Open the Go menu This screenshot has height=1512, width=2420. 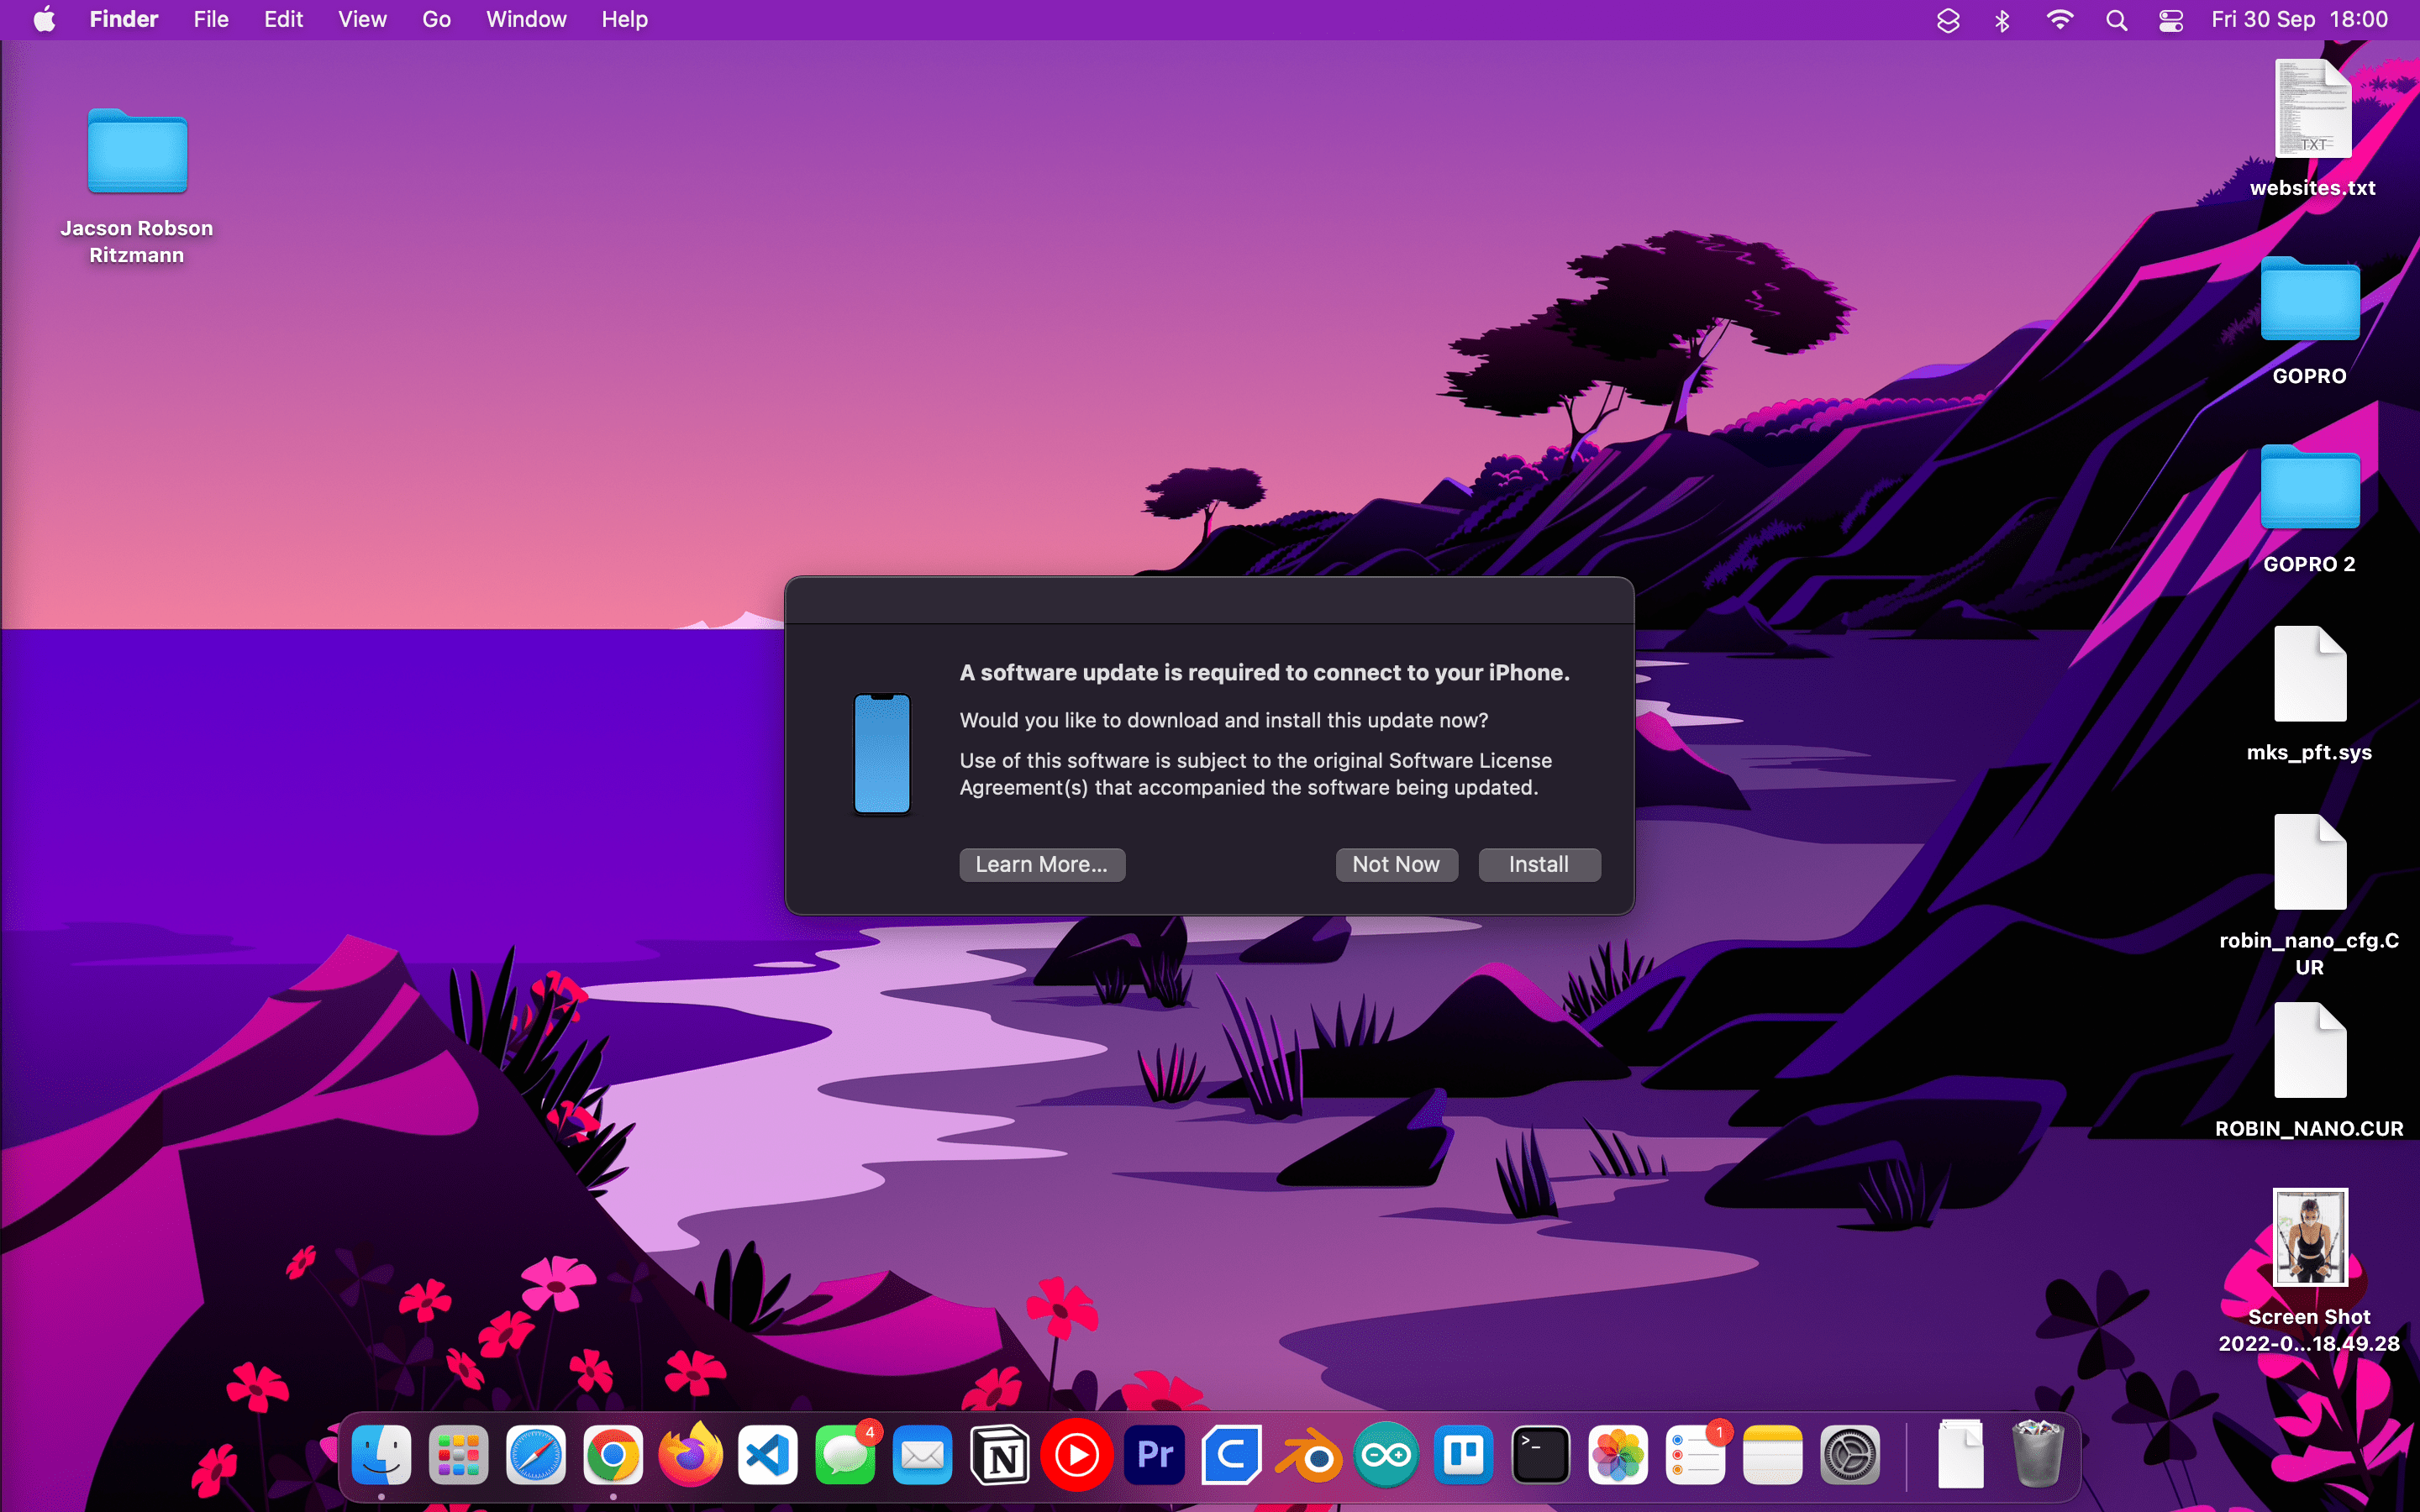coord(436,20)
